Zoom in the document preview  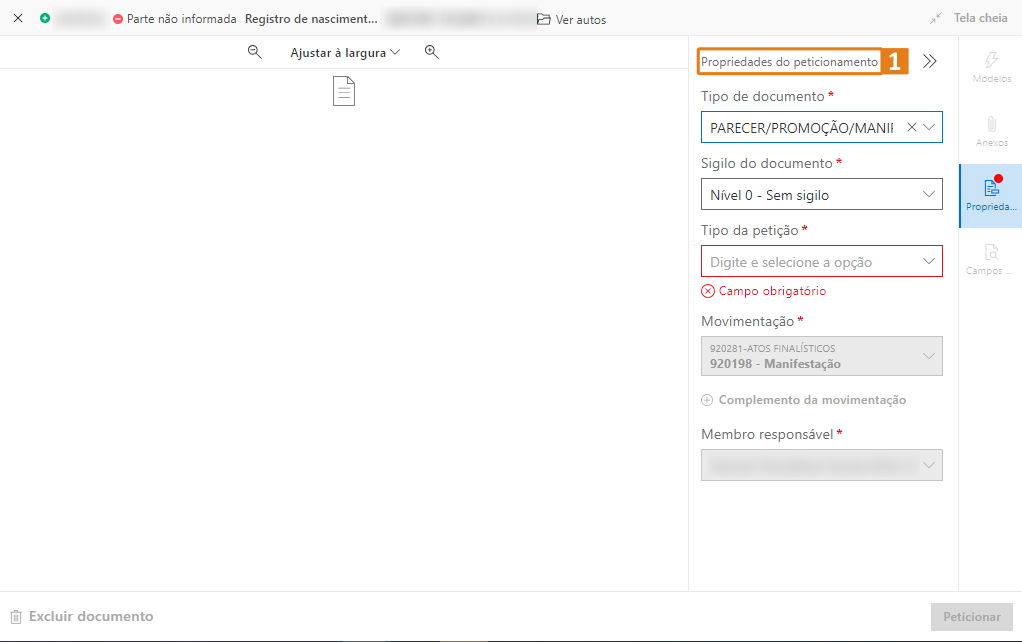pyautogui.click(x=432, y=52)
